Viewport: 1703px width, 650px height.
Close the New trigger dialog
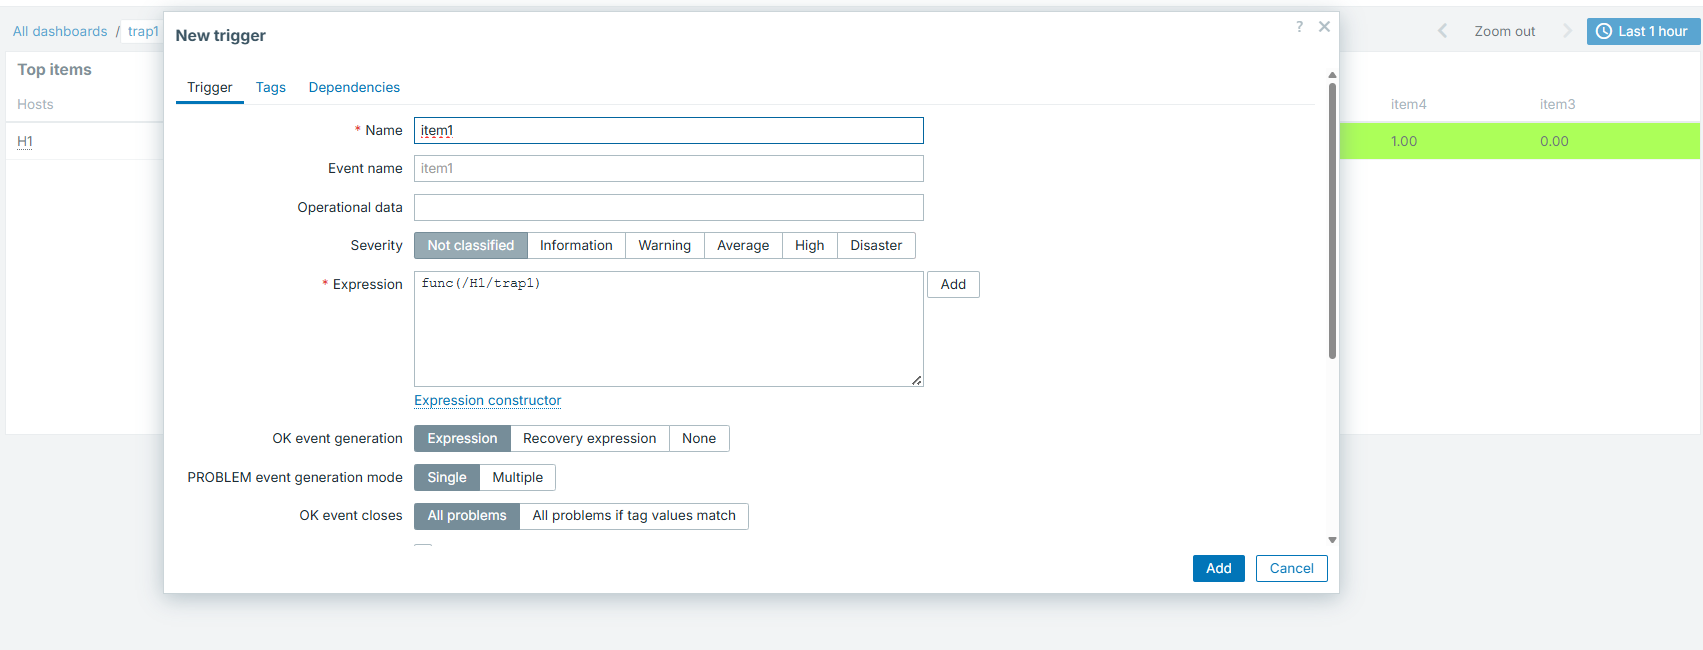click(x=1324, y=27)
